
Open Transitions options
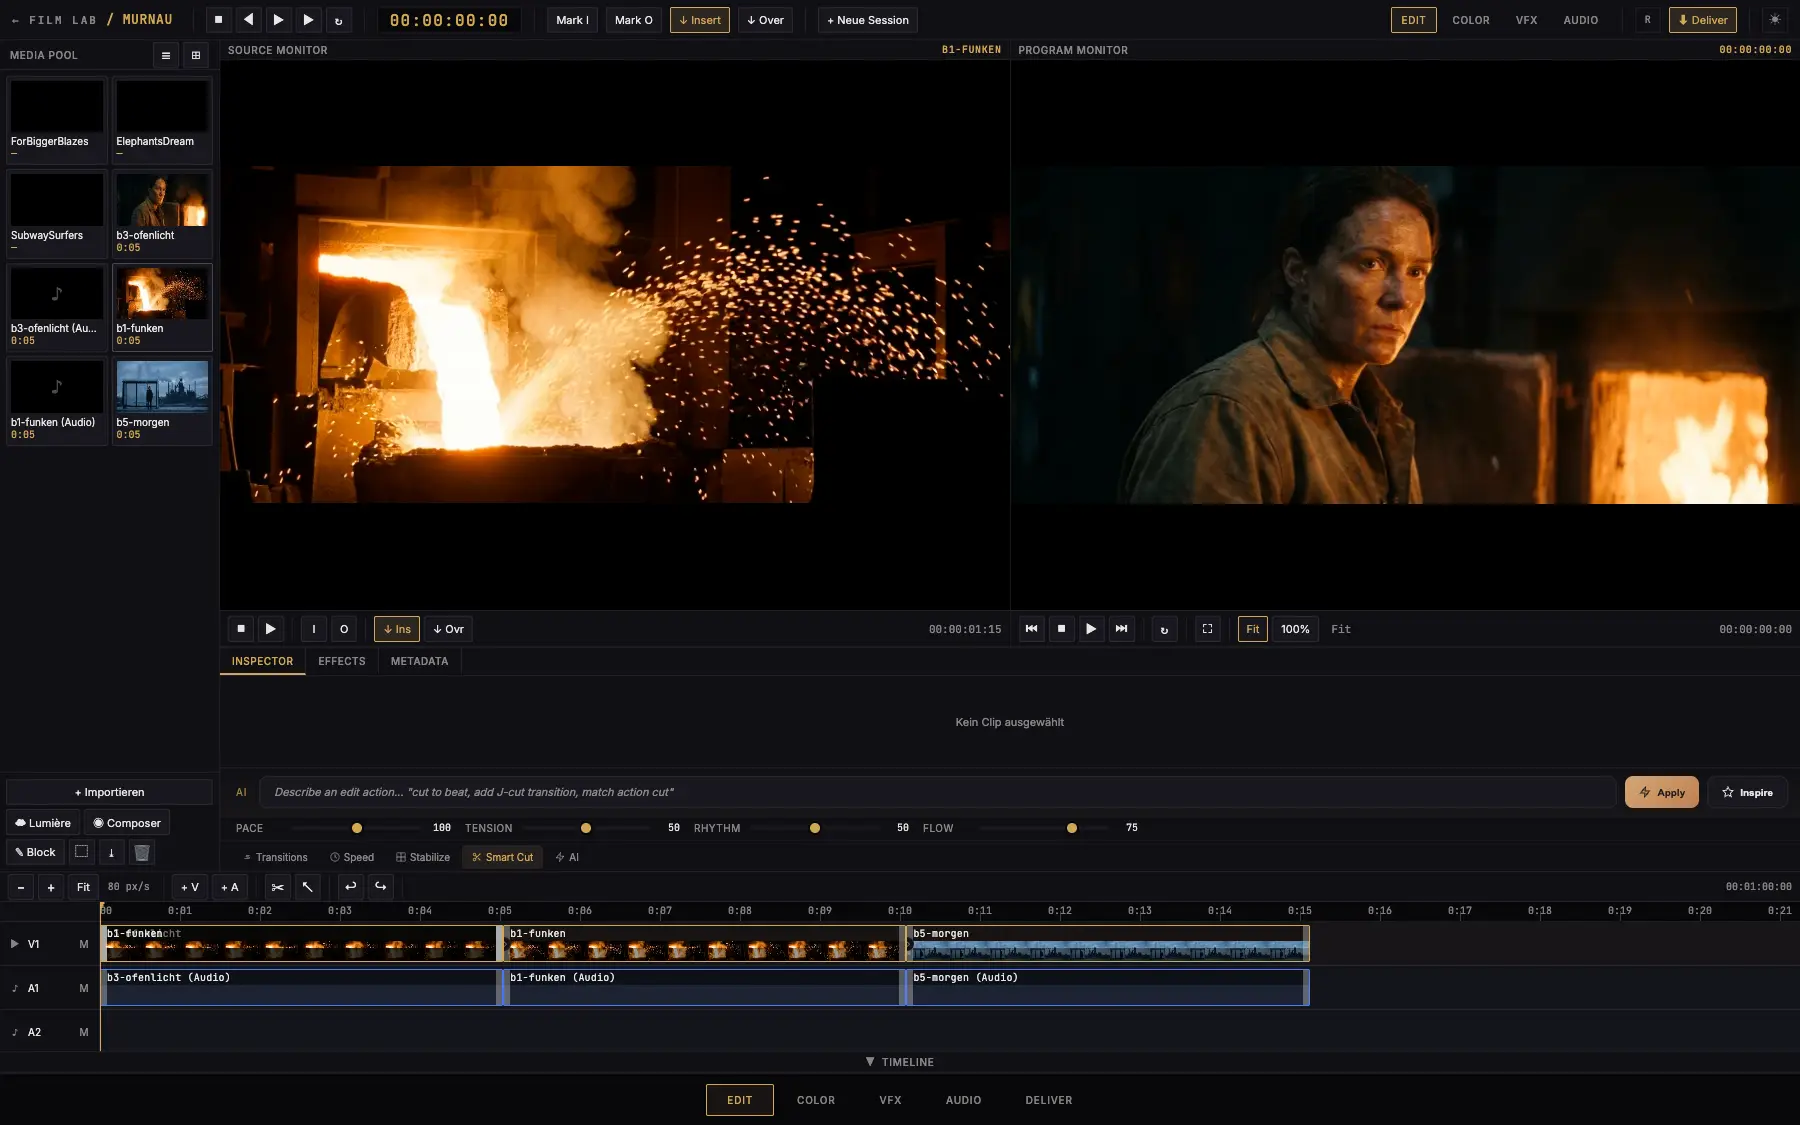click(276, 857)
